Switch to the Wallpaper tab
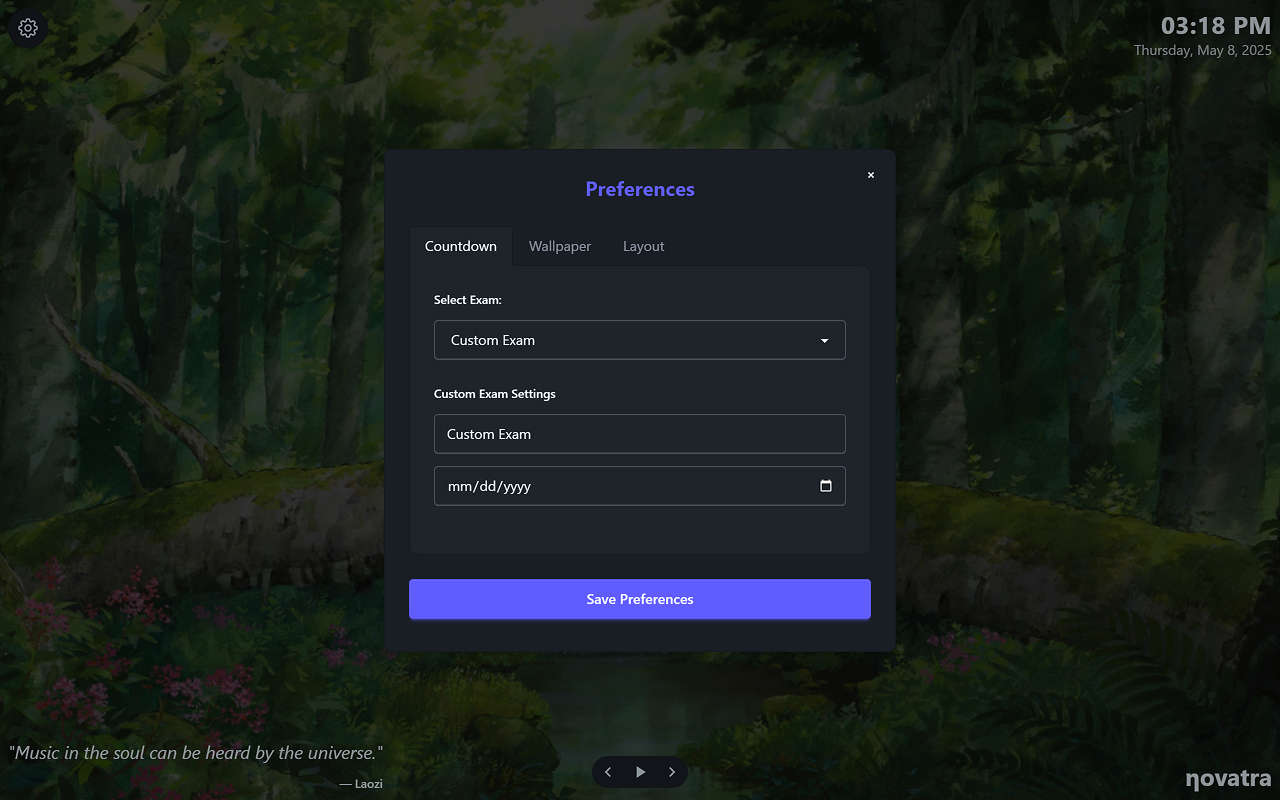1280x800 pixels. (560, 246)
